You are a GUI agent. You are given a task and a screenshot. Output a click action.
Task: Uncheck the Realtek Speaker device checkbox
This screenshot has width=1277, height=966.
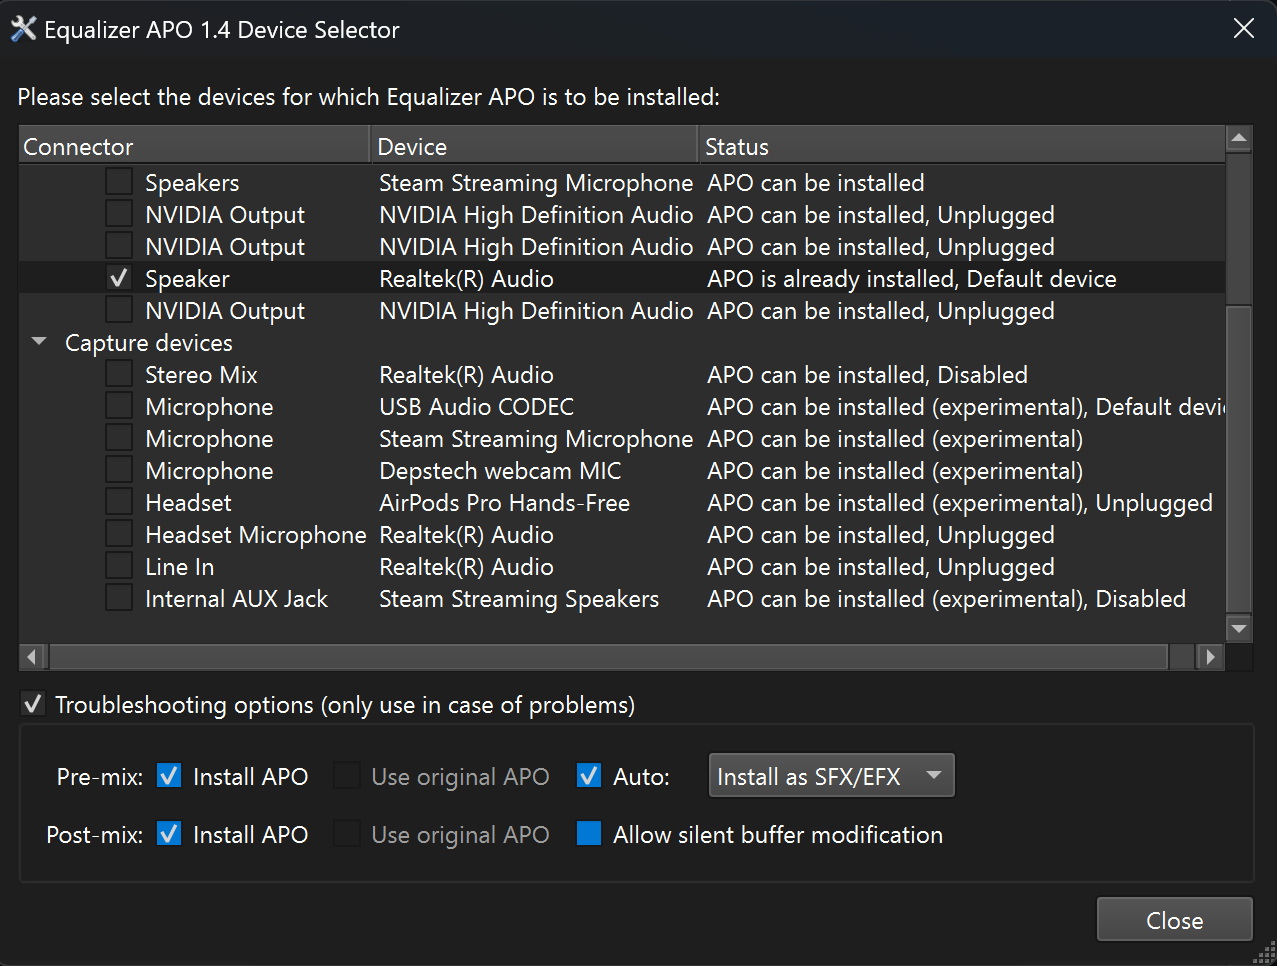click(x=119, y=278)
